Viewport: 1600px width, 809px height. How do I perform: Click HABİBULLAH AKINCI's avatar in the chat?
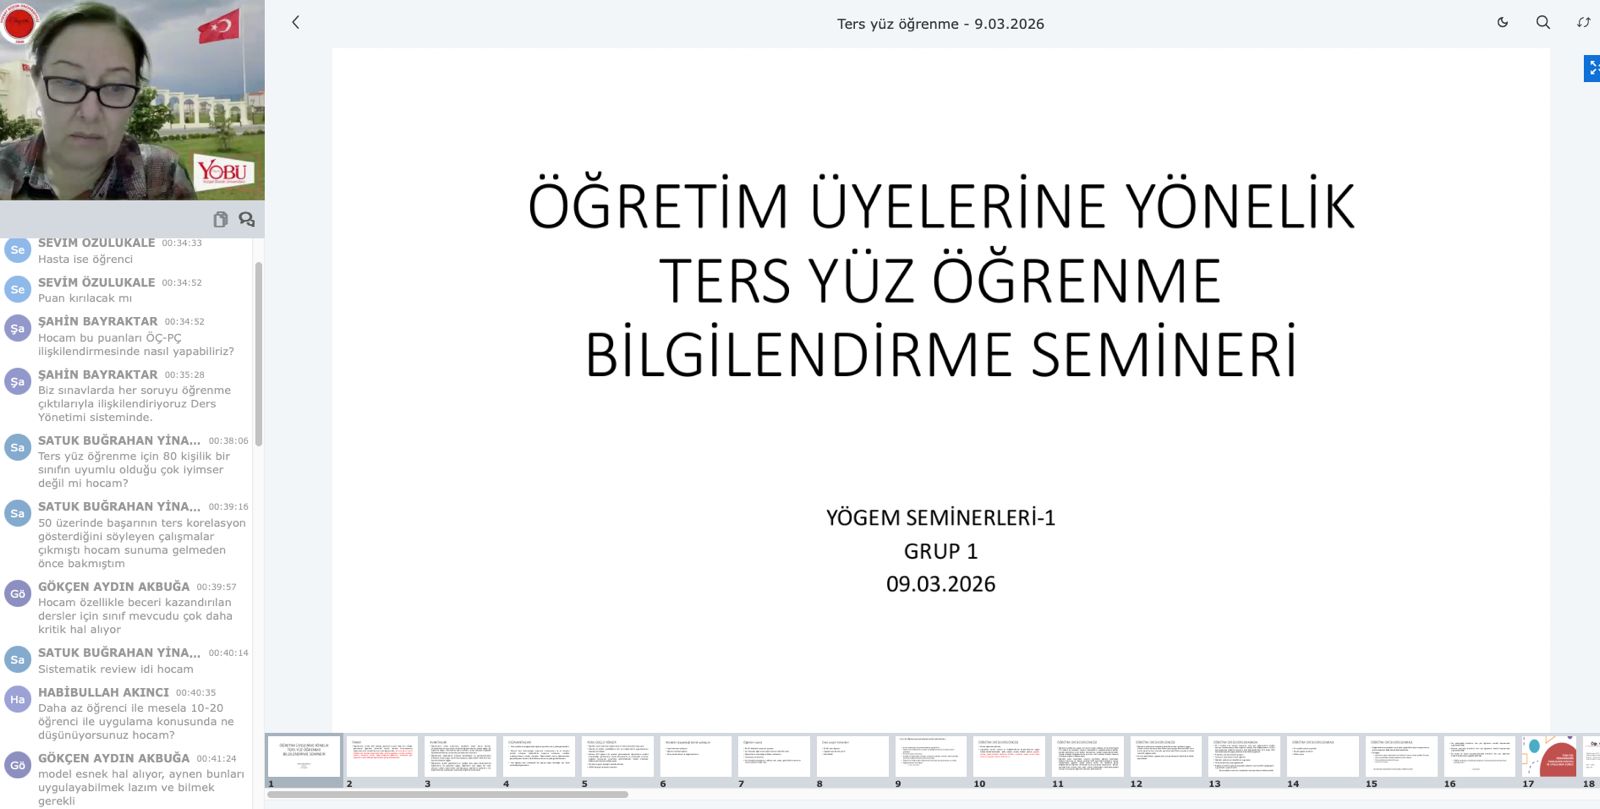(x=17, y=700)
